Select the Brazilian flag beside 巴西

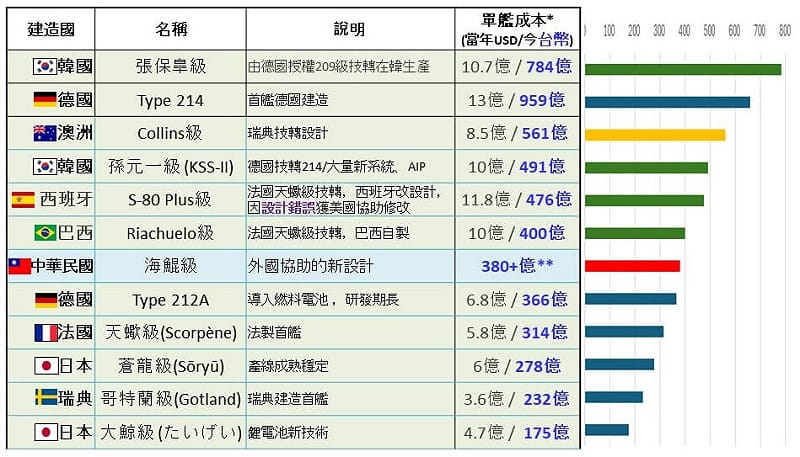pos(44,233)
